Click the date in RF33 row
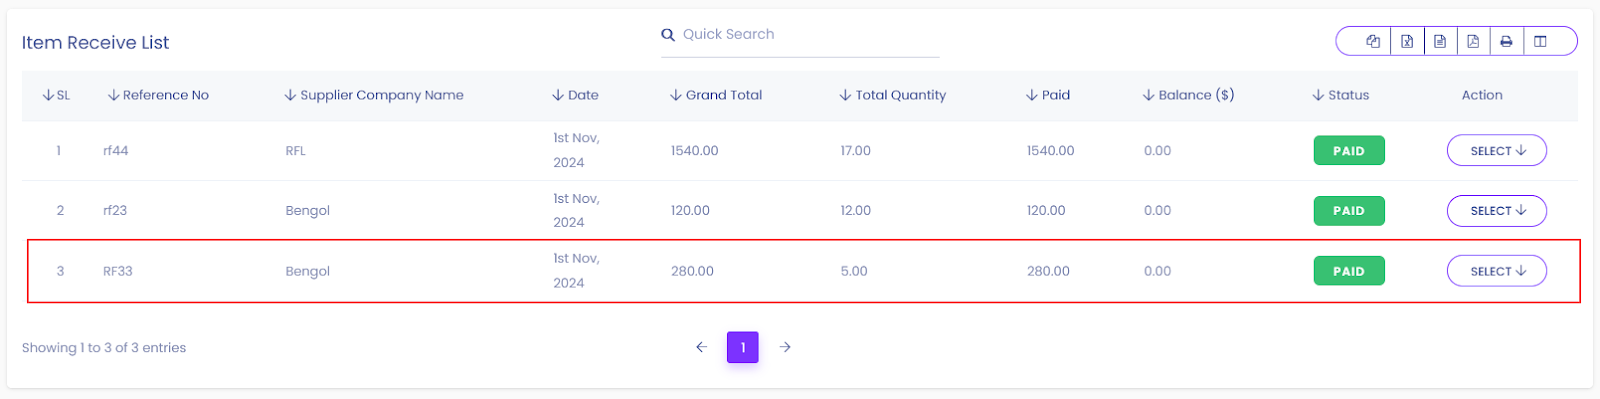The width and height of the screenshot is (1600, 399). pyautogui.click(x=576, y=270)
